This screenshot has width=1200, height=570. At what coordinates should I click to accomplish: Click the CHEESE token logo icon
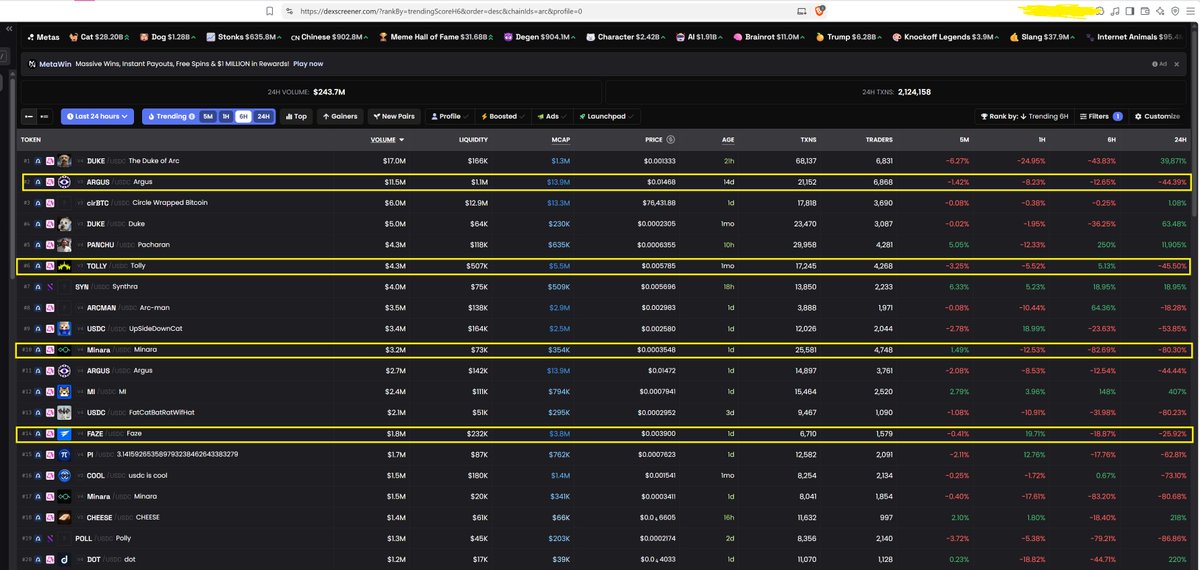(64, 517)
